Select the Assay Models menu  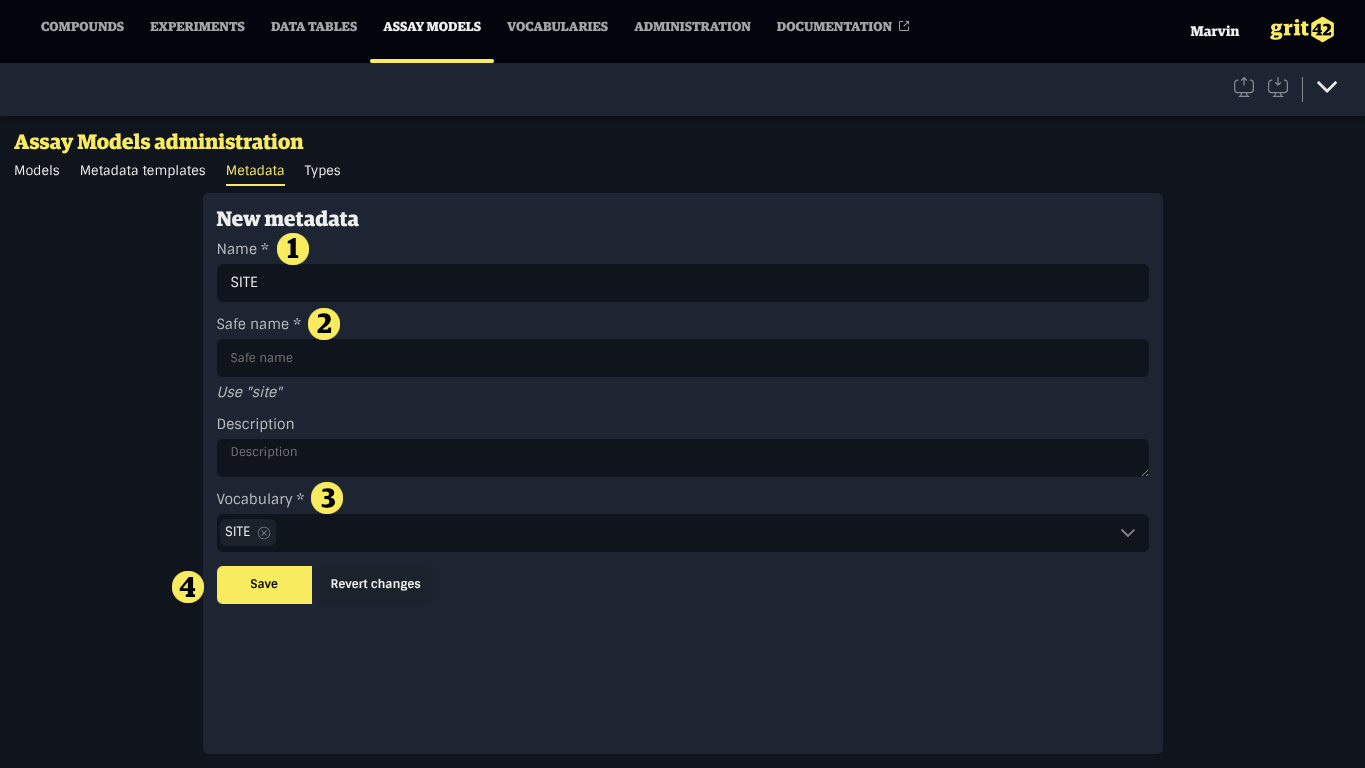(432, 27)
